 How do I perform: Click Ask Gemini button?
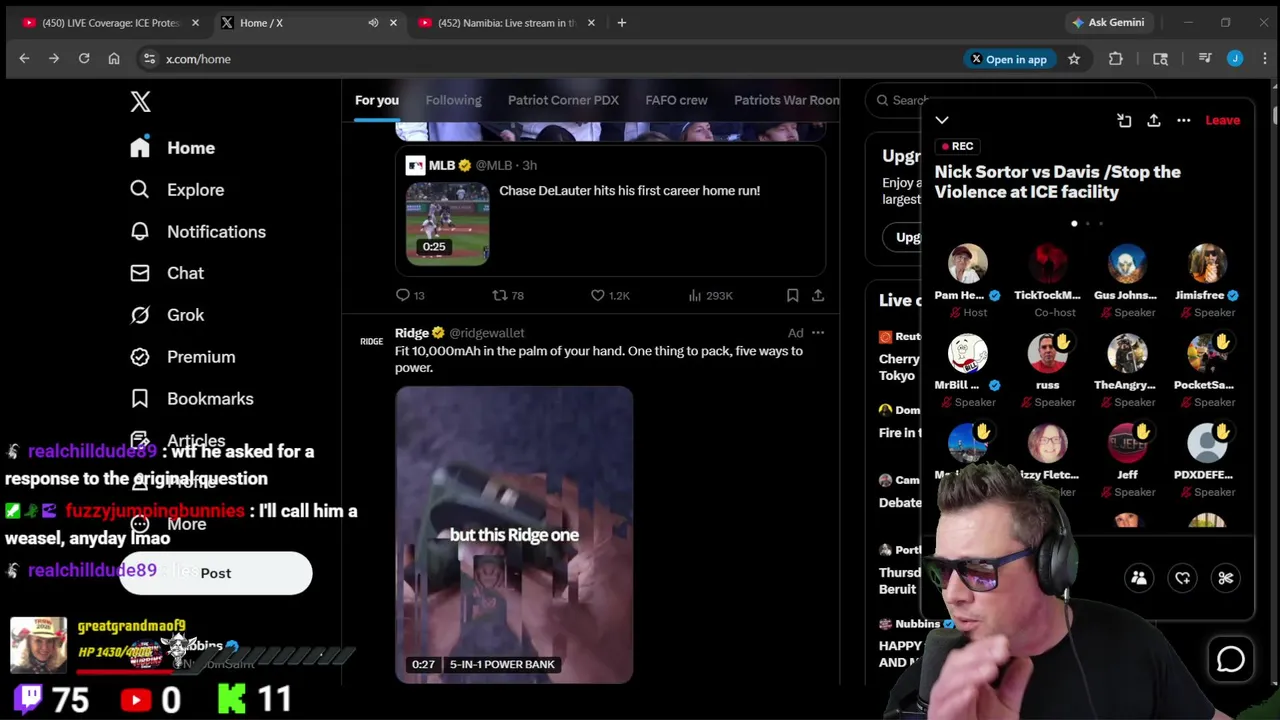(x=1107, y=22)
